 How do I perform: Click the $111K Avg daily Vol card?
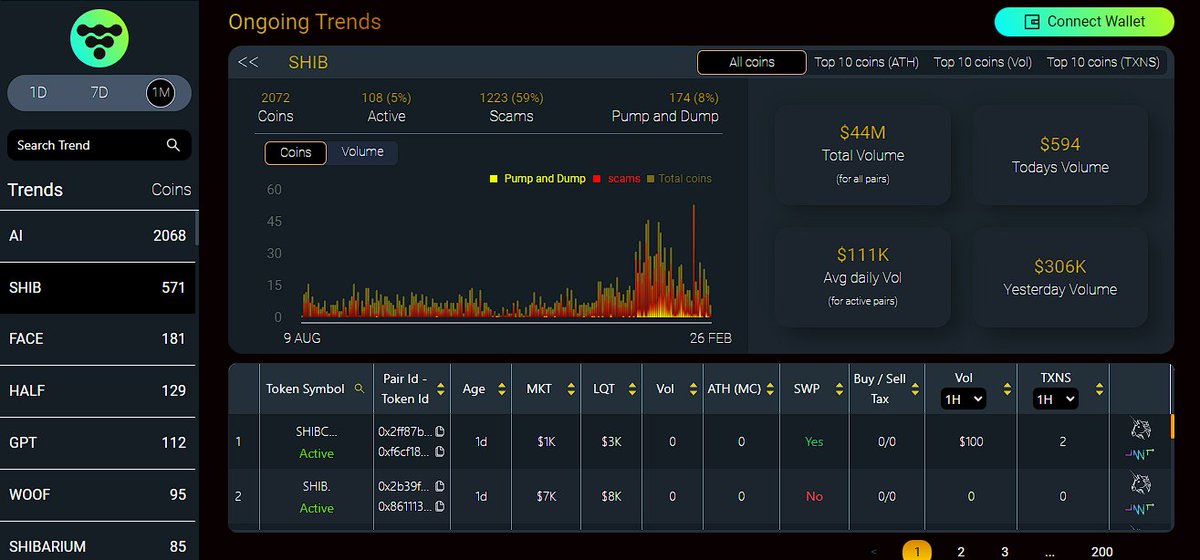[863, 277]
